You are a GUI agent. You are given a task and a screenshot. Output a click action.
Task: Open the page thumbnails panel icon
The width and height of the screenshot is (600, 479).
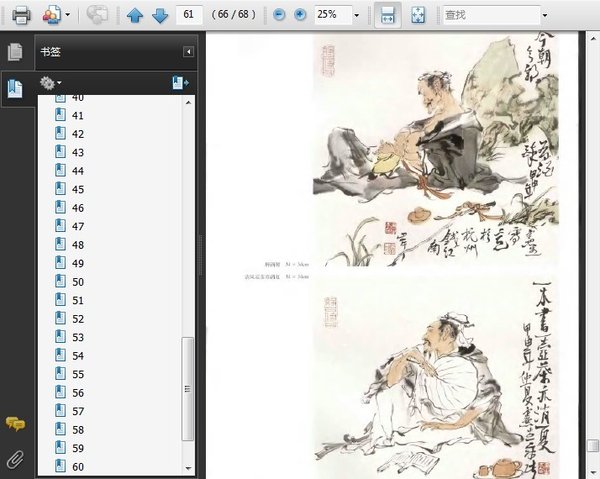coord(15,52)
